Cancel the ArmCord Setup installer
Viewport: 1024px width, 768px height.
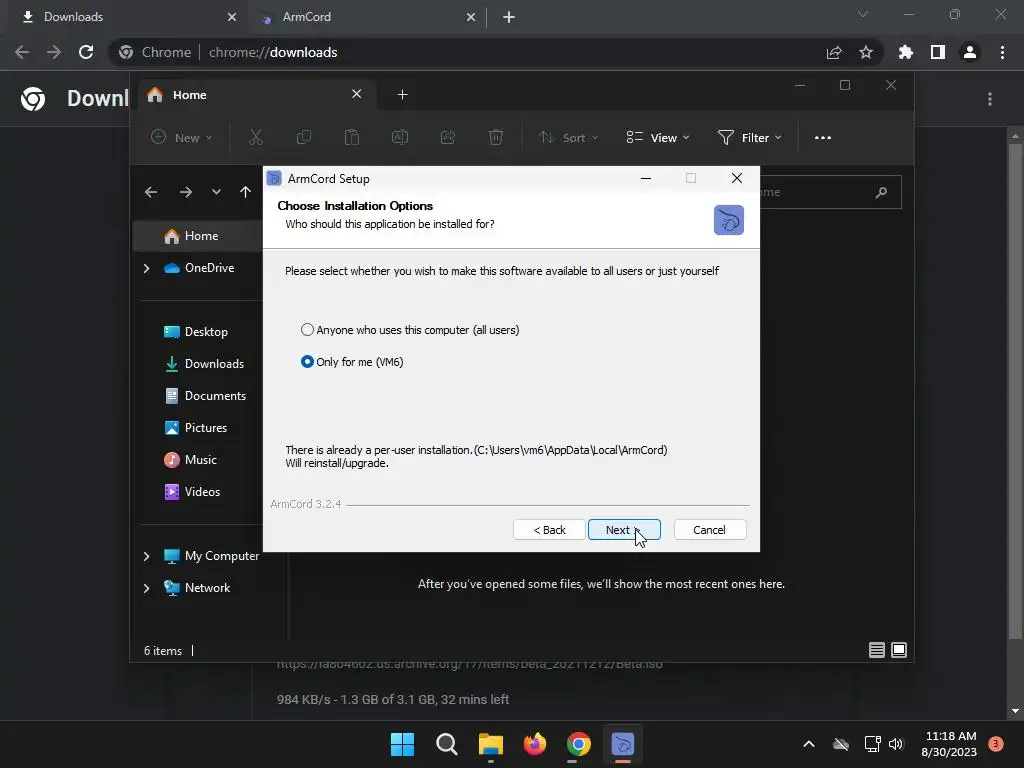(709, 530)
